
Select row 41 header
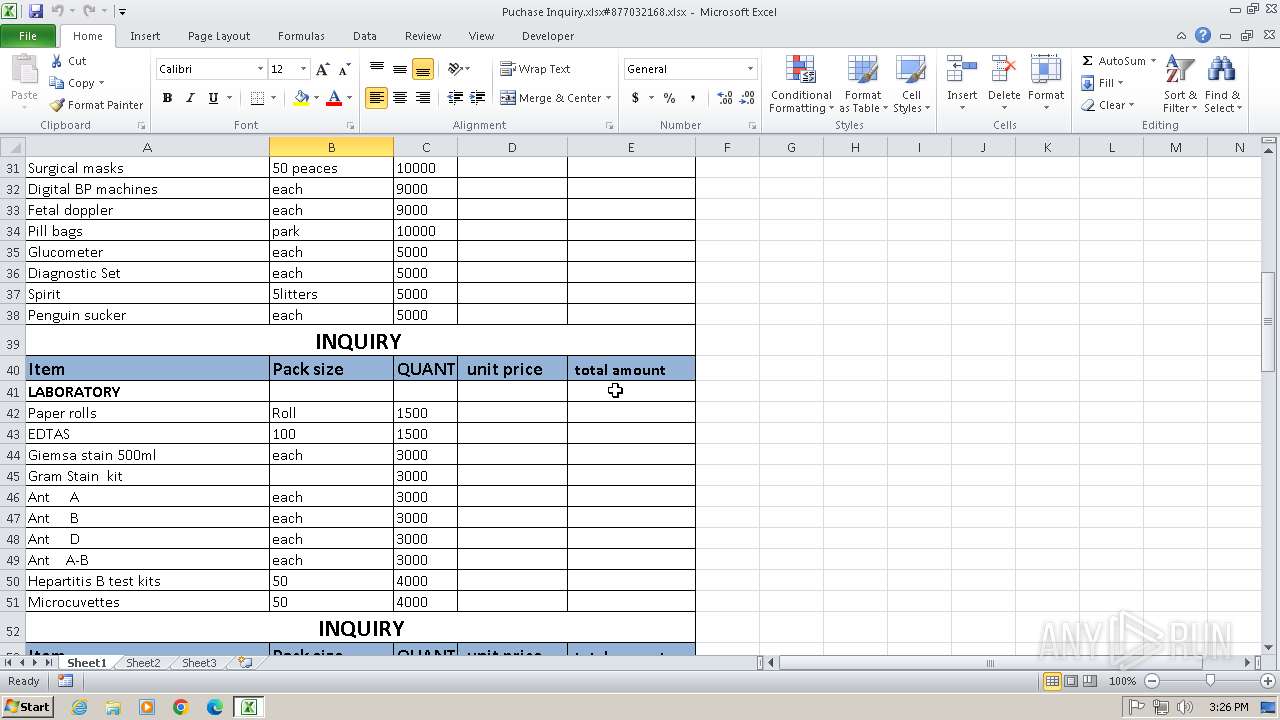[x=13, y=392]
